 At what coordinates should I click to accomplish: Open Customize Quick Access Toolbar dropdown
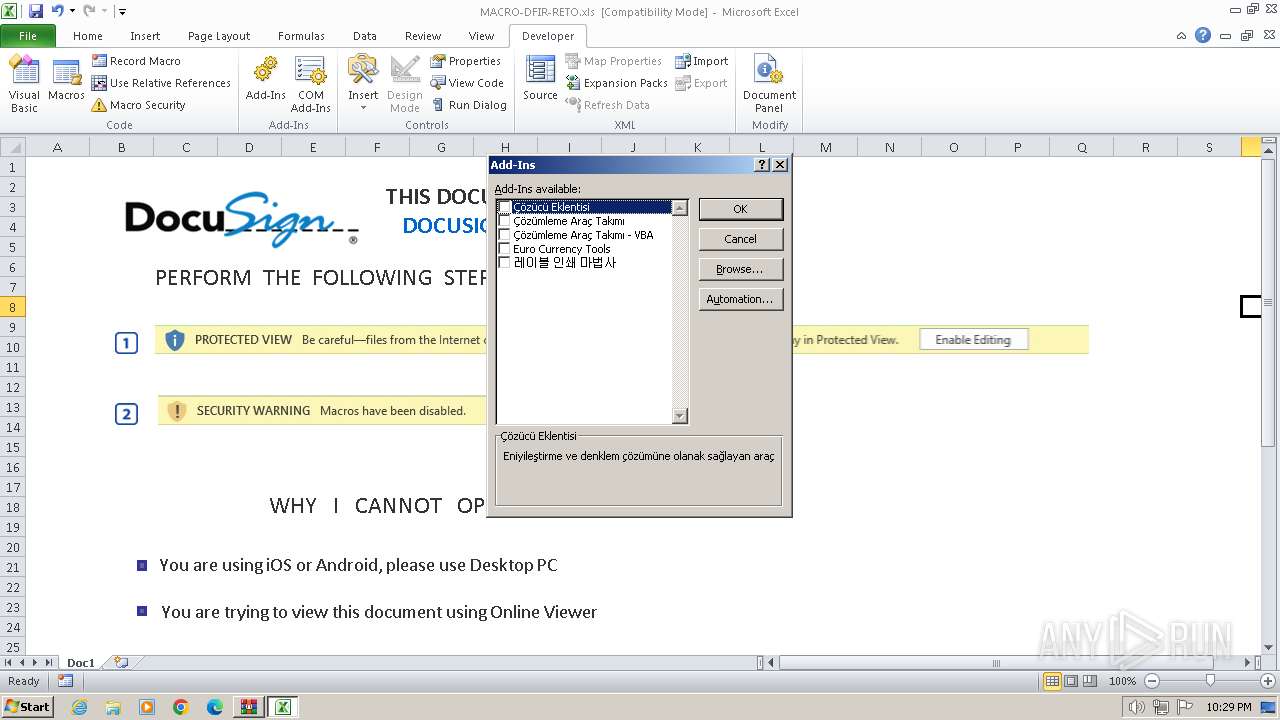click(x=122, y=12)
